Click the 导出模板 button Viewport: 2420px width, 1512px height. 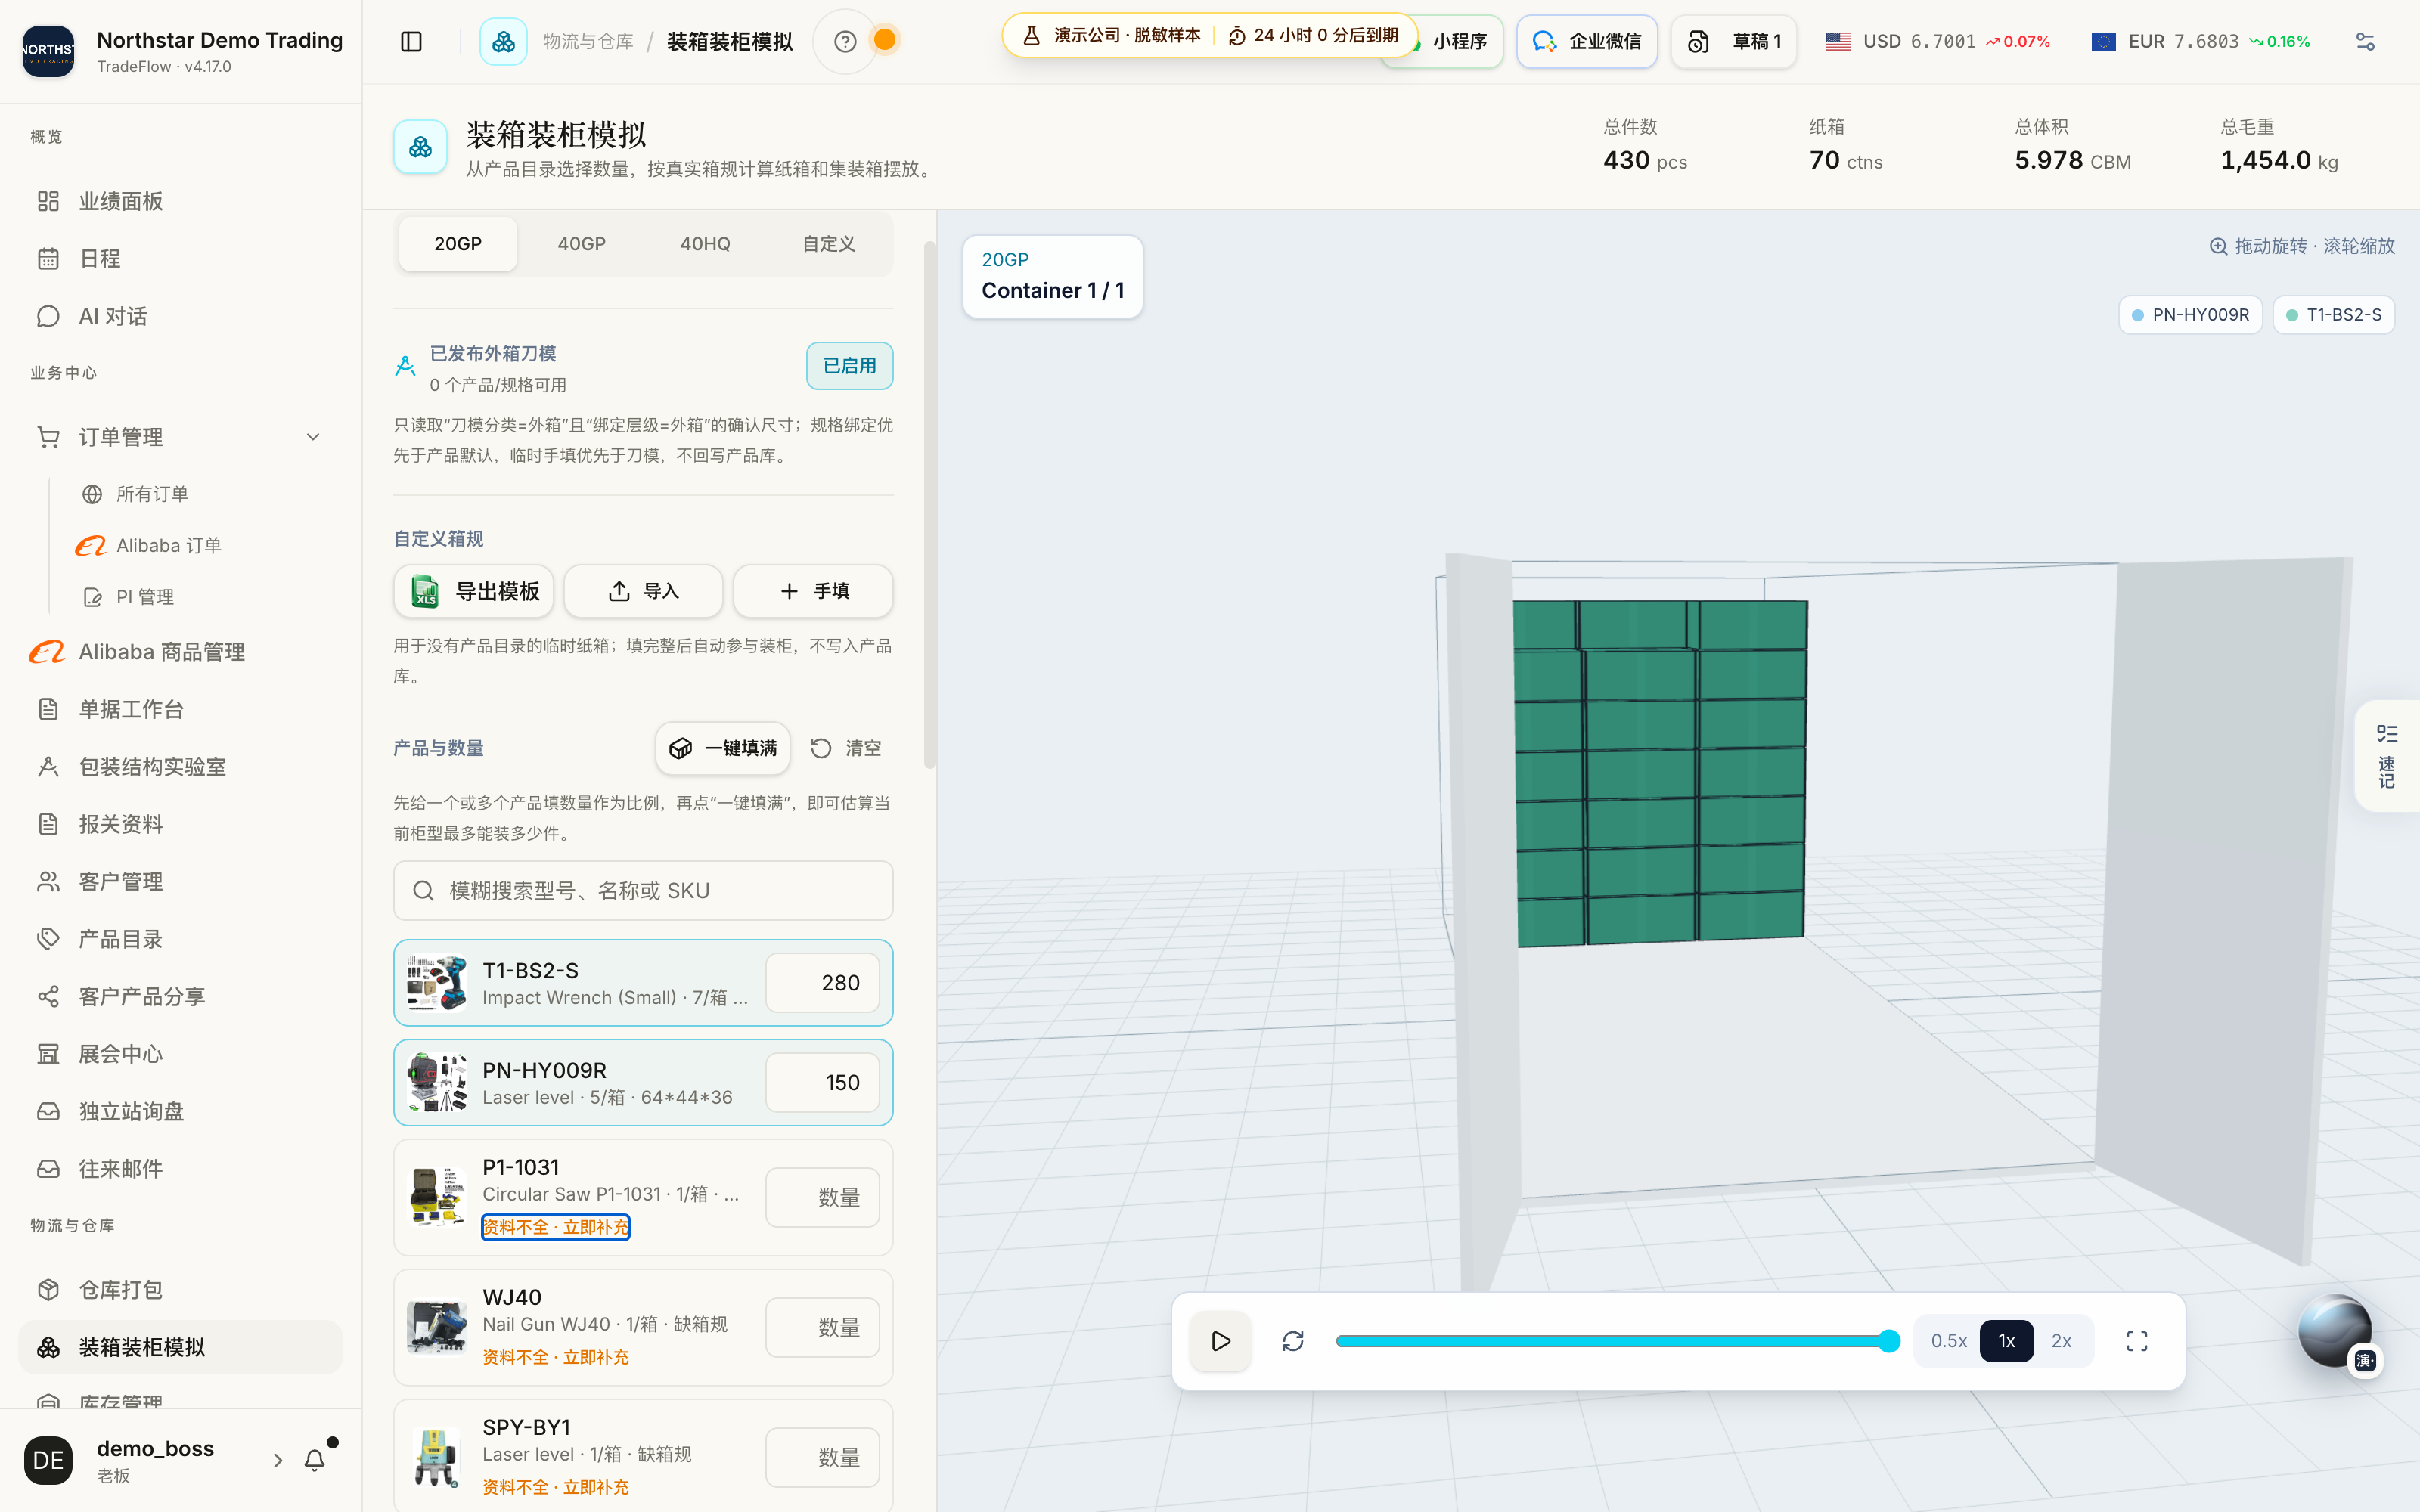pos(473,591)
